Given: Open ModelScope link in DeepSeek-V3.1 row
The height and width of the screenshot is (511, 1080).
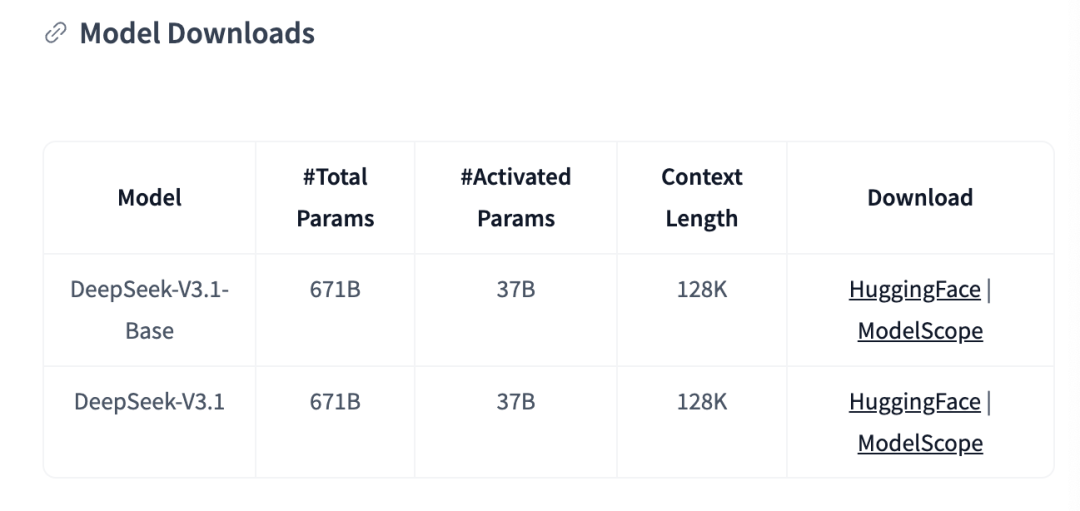Looking at the screenshot, I should 920,443.
